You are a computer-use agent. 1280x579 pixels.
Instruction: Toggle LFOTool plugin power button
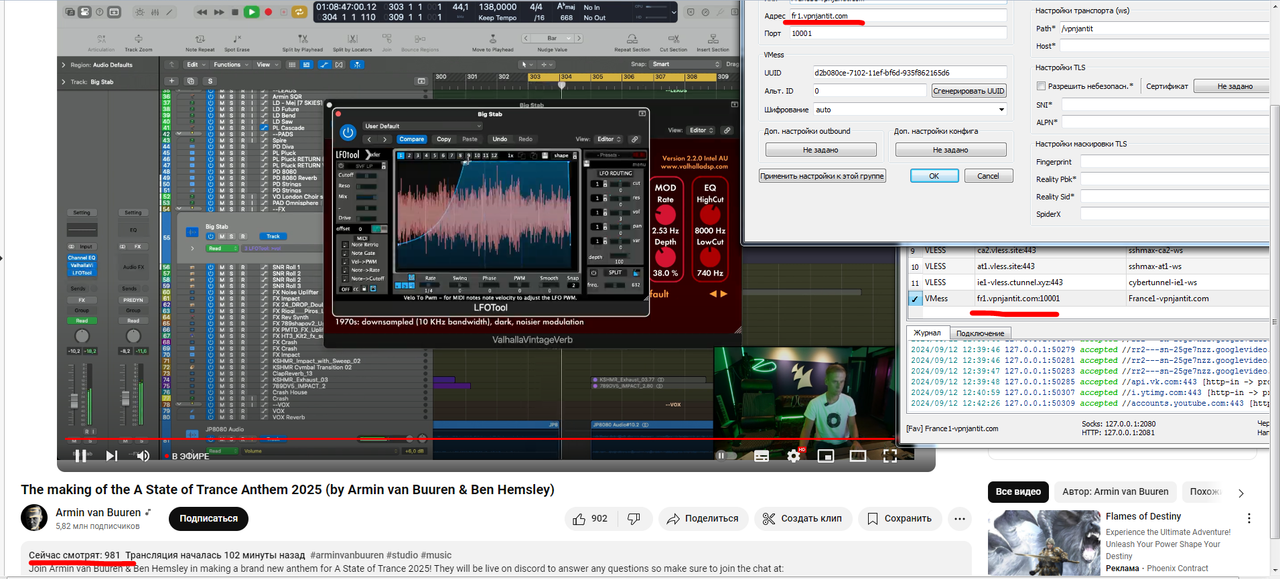348,132
